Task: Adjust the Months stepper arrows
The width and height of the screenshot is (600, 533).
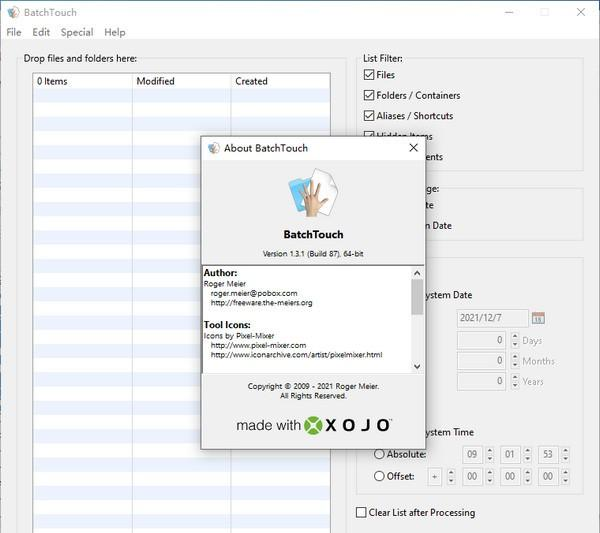Action: [x=515, y=360]
